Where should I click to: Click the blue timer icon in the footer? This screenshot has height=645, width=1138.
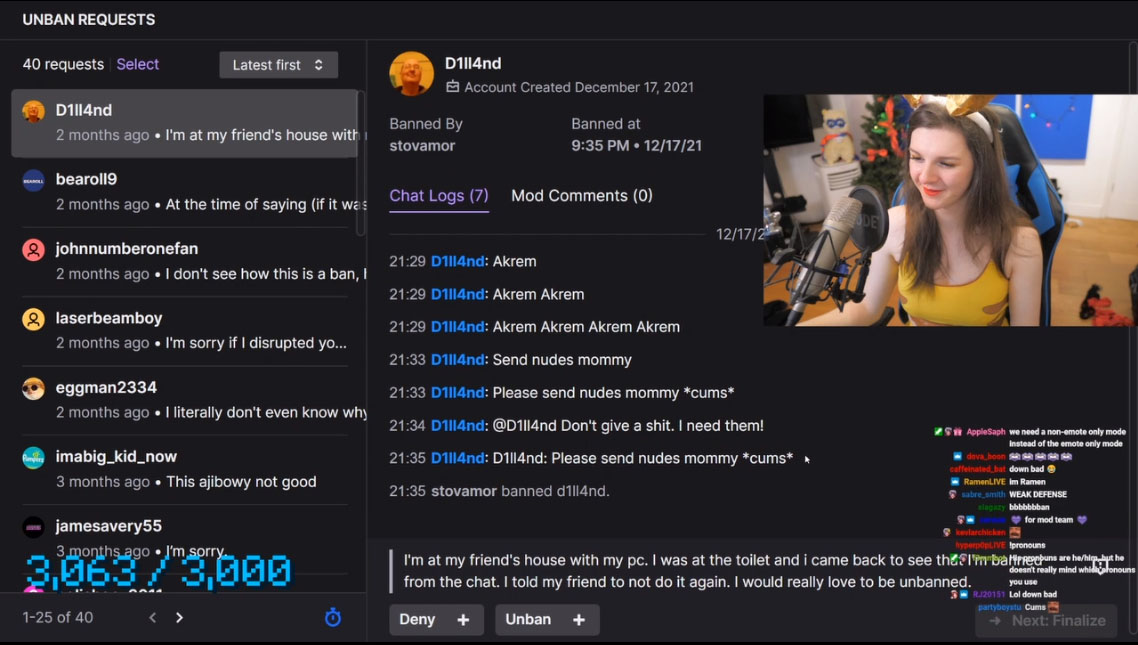click(332, 617)
